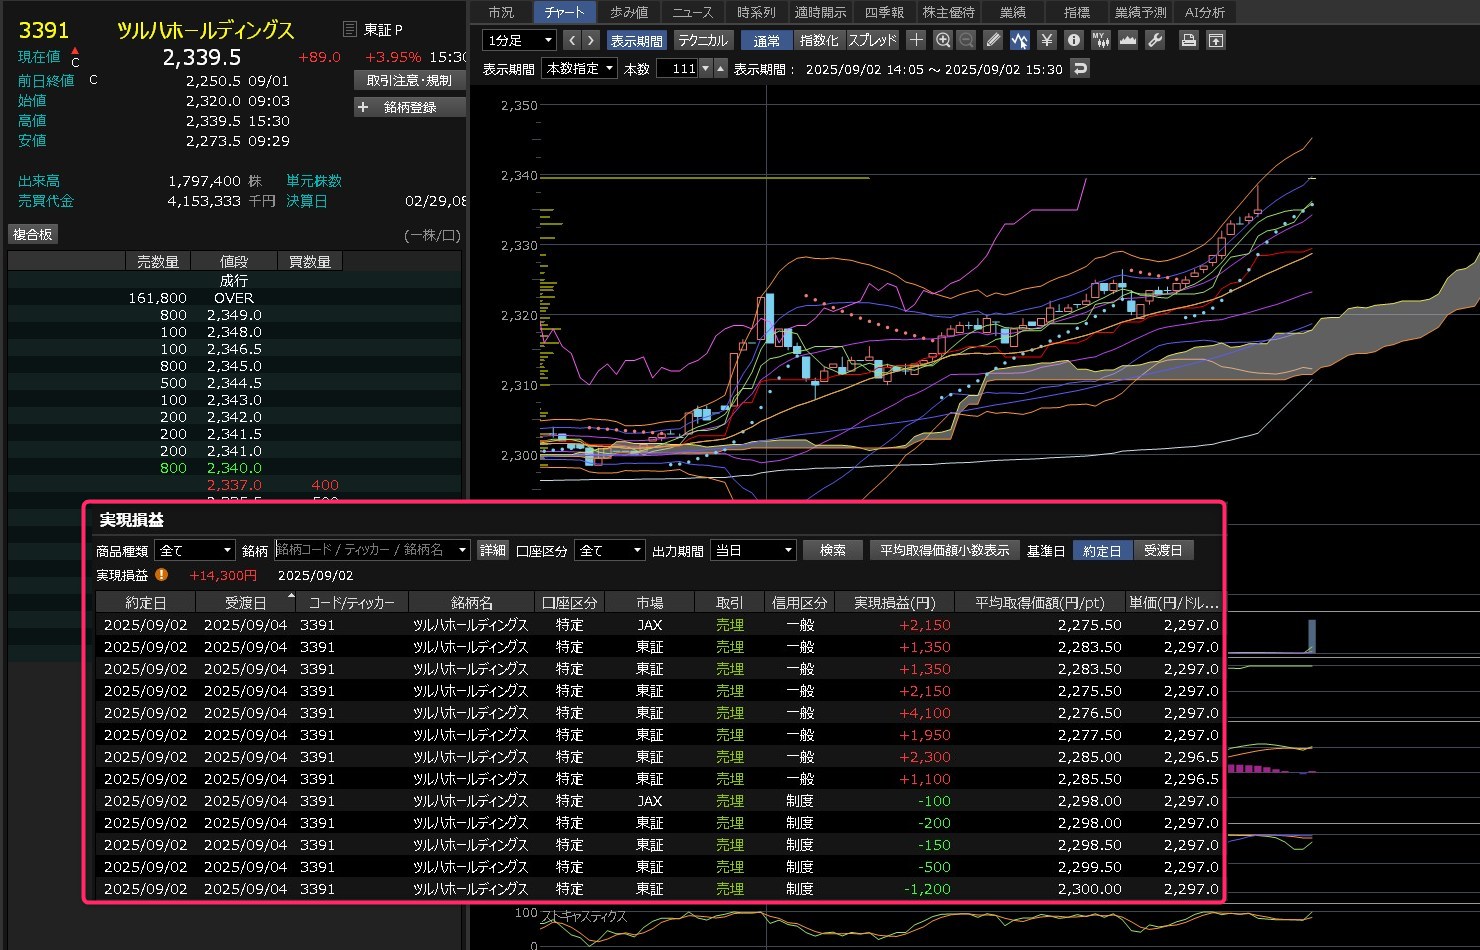Click the area chart style icon
The width and height of the screenshot is (1480, 950).
1128,40
